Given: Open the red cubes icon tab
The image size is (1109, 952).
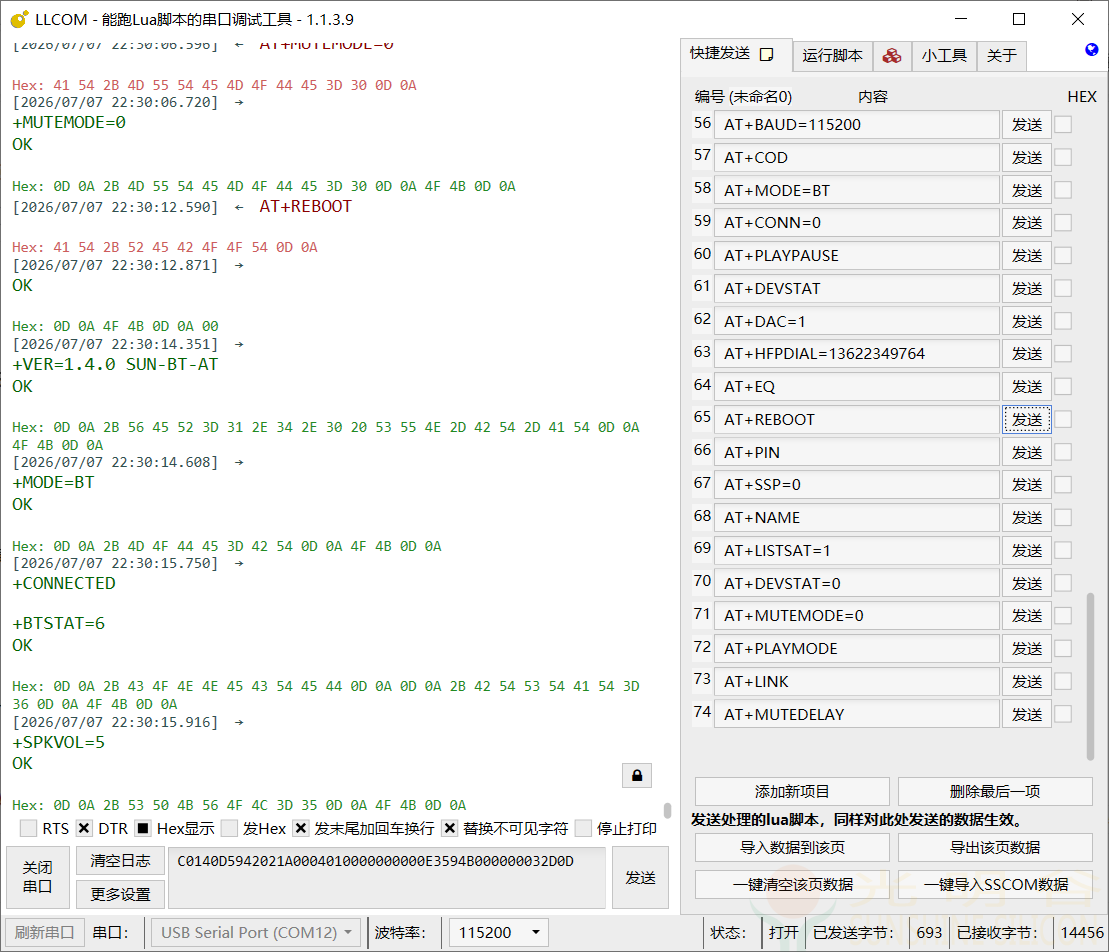Looking at the screenshot, I should (x=892, y=55).
